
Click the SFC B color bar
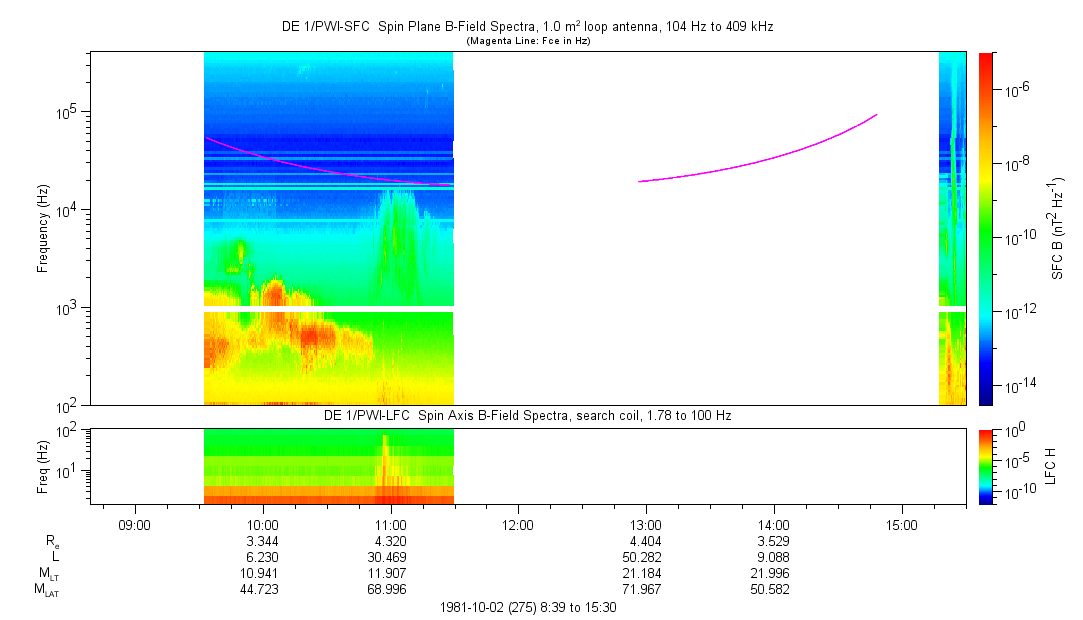coord(985,228)
